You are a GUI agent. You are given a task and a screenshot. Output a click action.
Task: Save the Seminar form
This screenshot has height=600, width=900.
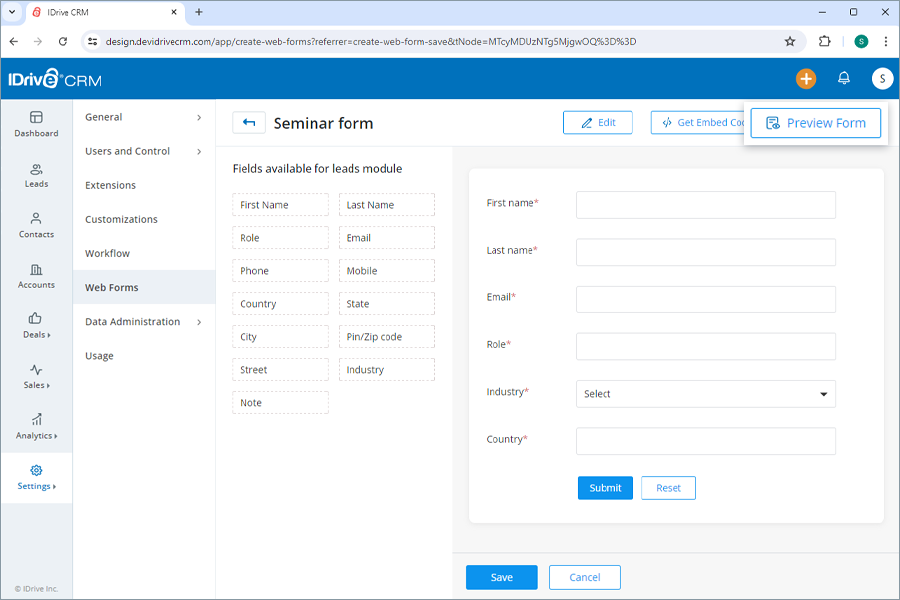pyautogui.click(x=501, y=577)
